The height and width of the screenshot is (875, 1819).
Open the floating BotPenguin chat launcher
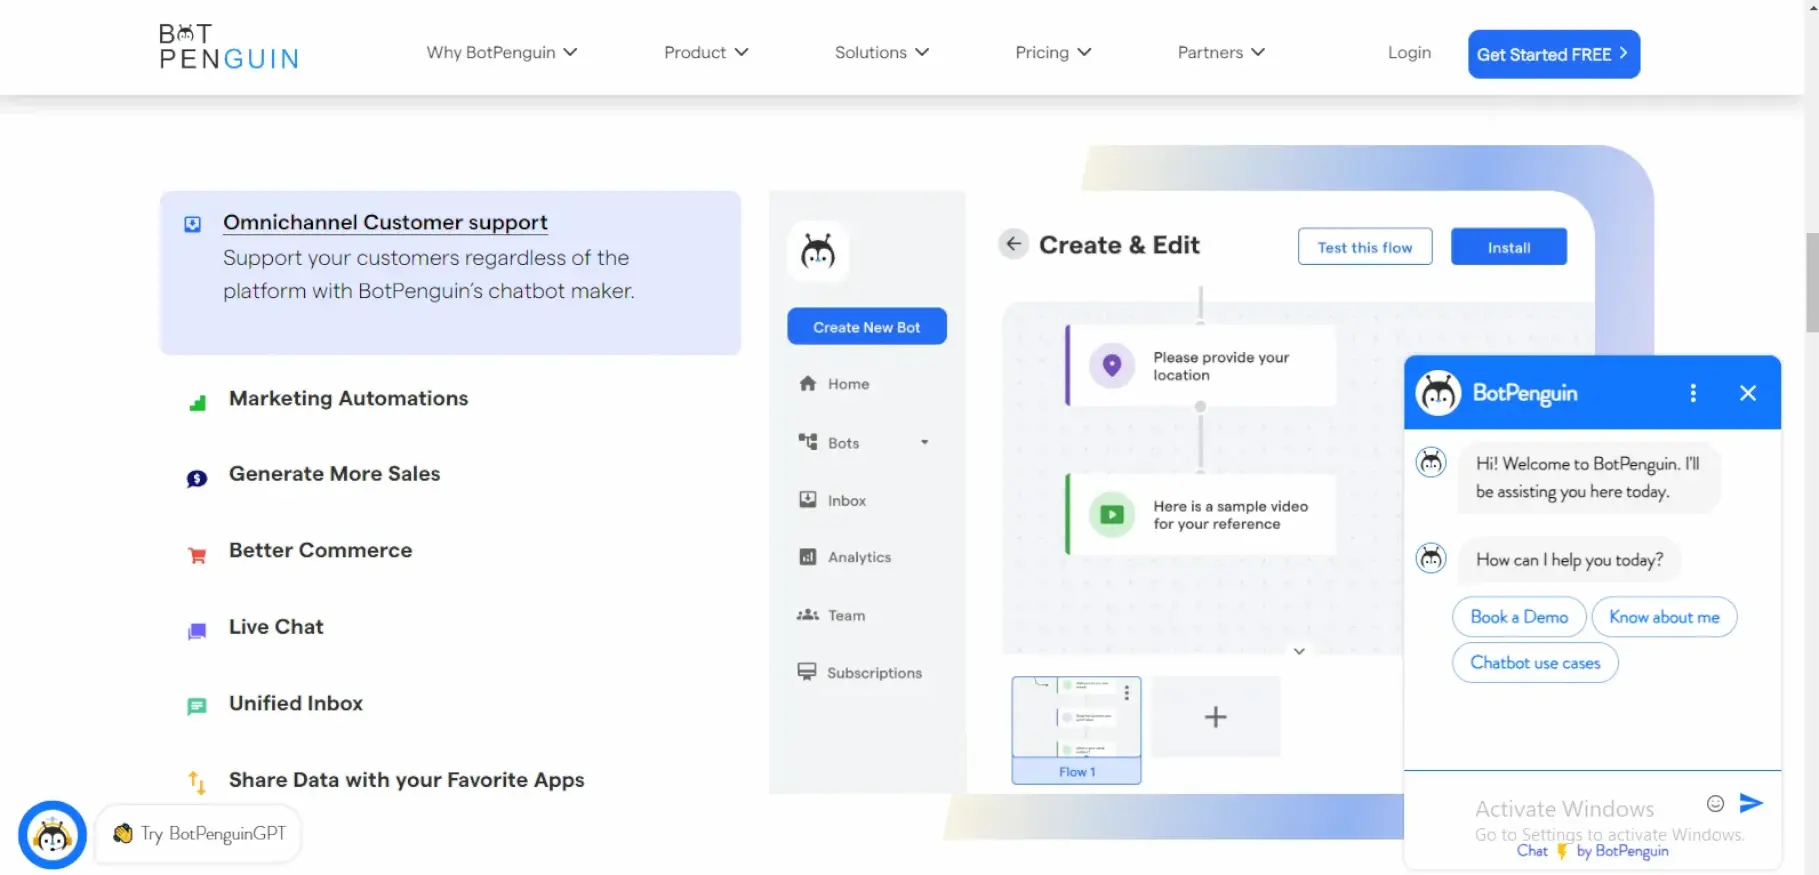coord(52,834)
